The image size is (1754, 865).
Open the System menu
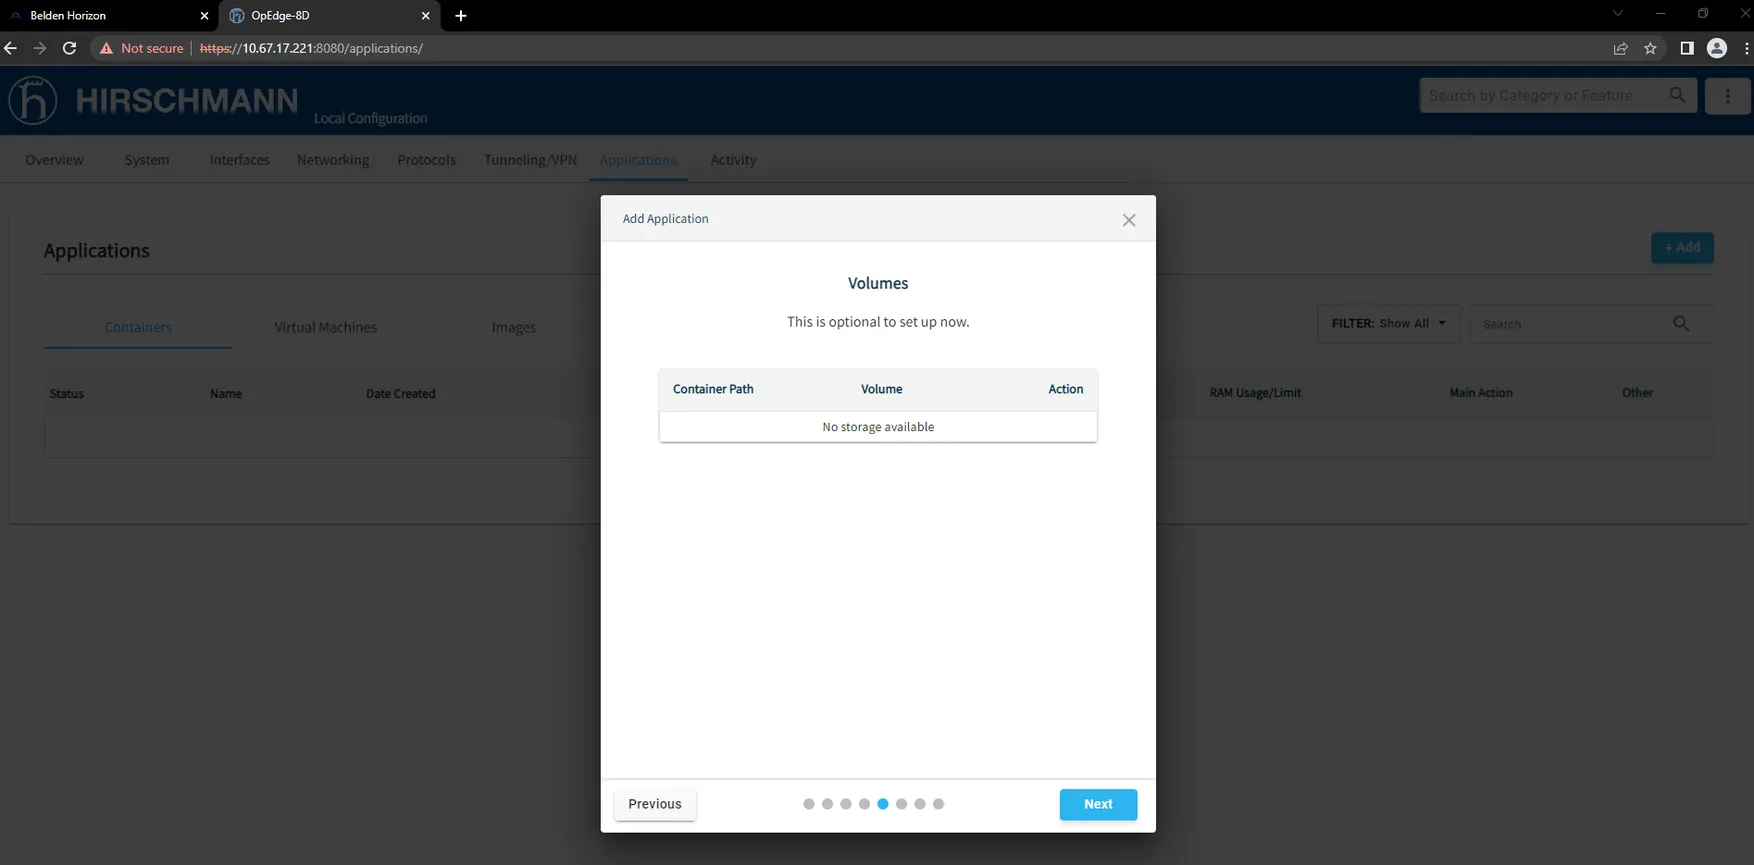click(x=147, y=160)
